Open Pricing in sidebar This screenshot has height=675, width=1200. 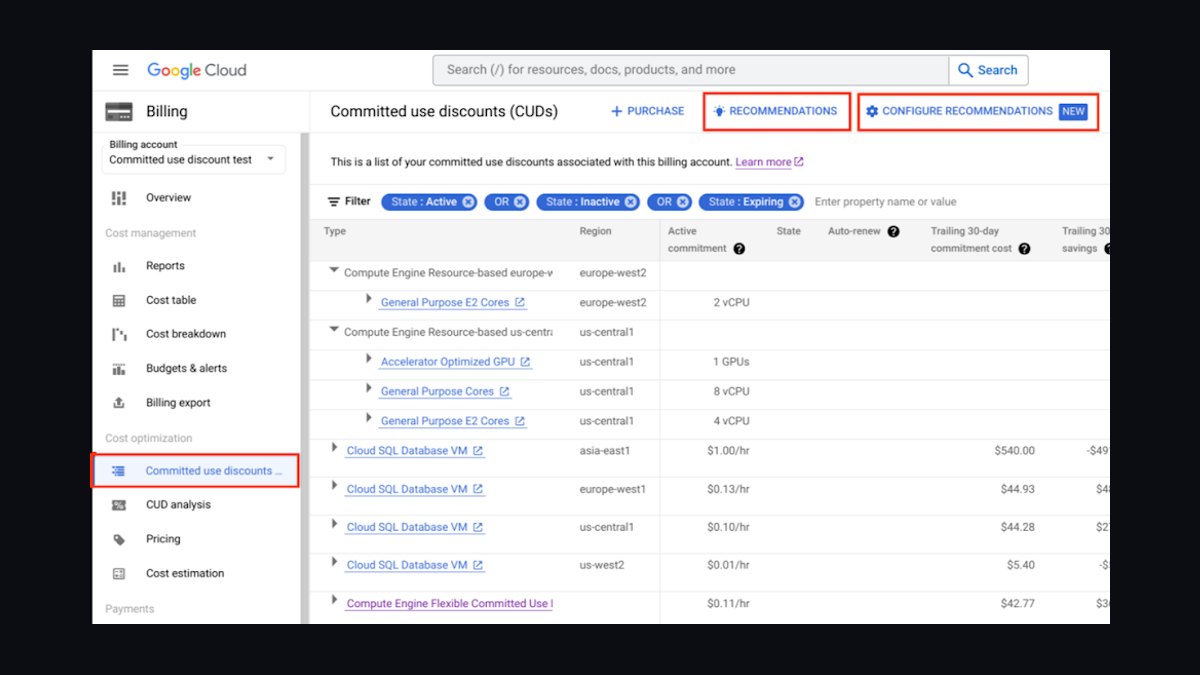(163, 539)
